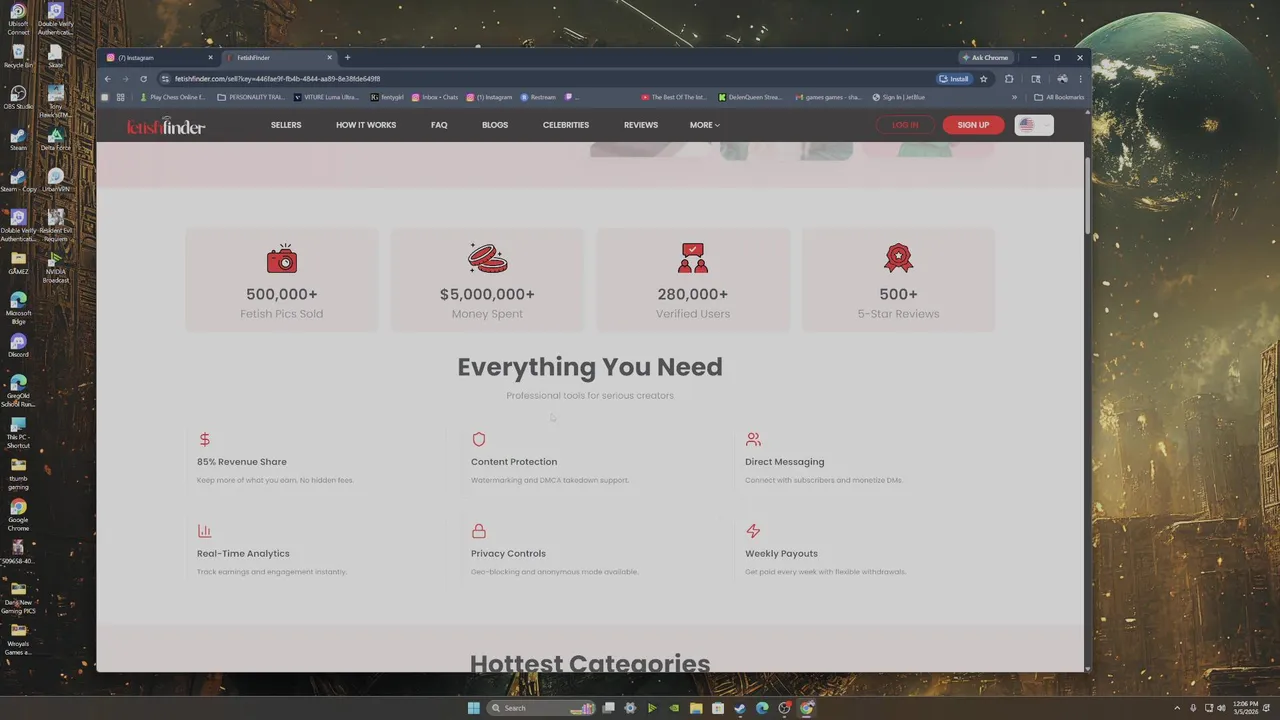This screenshot has width=1280, height=720.
Task: Bookmark this page with the star icon
Action: pos(984,79)
